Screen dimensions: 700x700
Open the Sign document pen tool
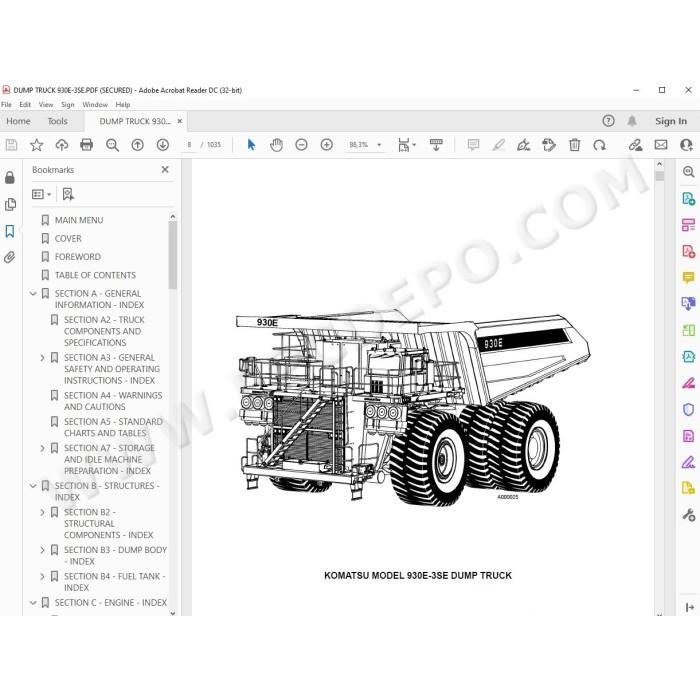[x=523, y=145]
